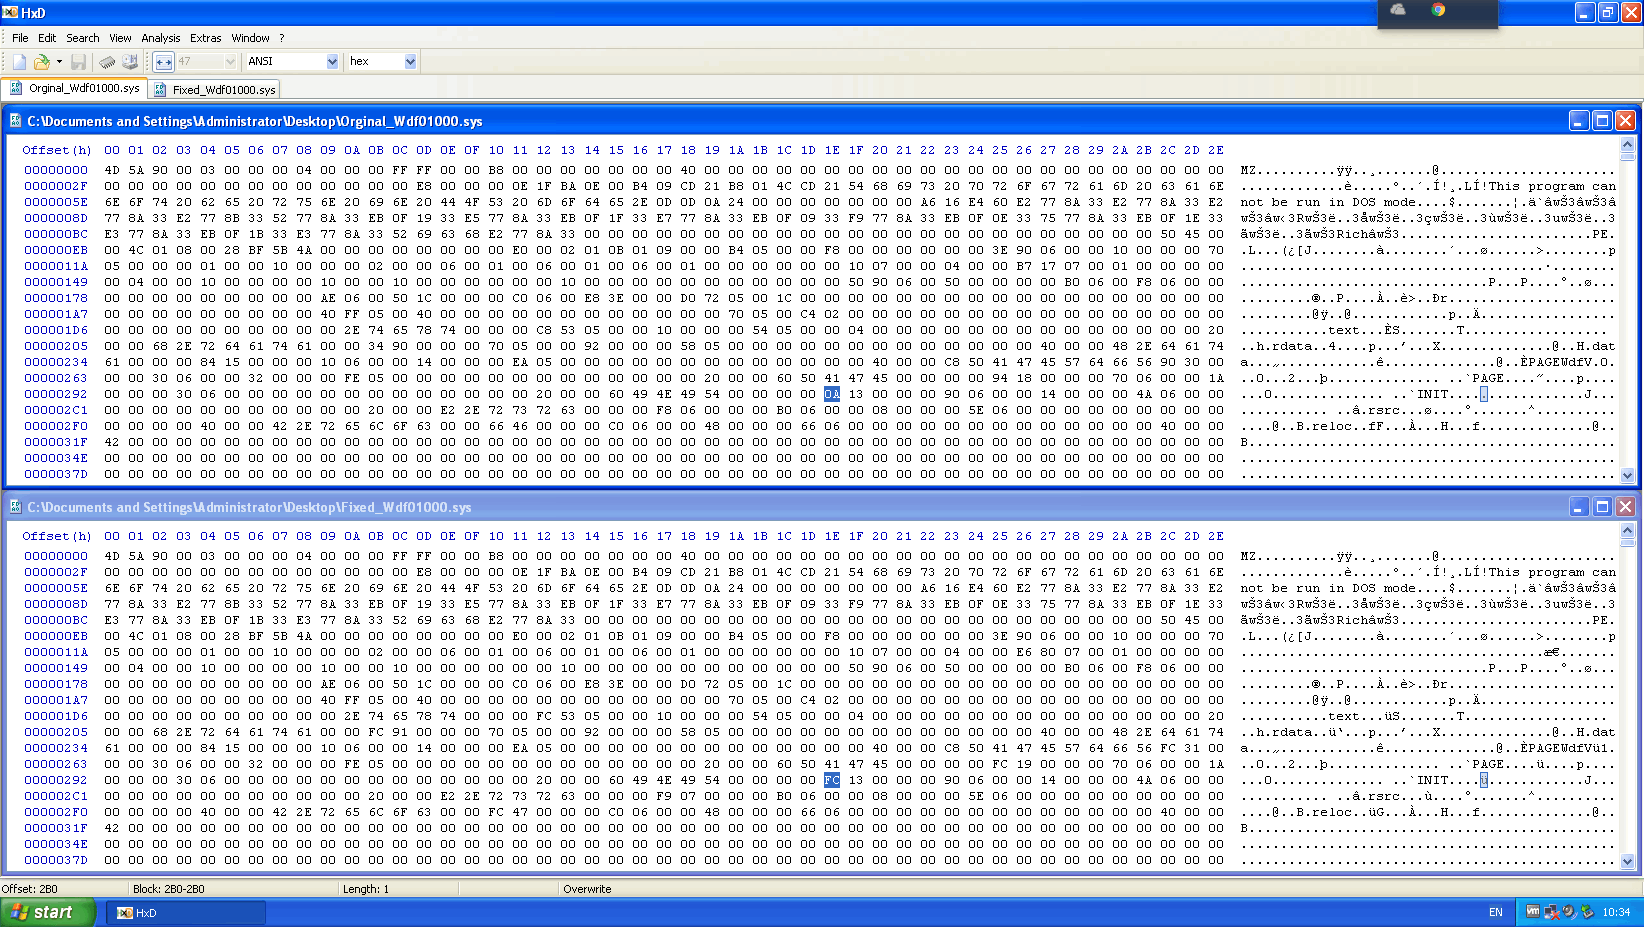Click highlighted decoded character in Fixed pane row 00000292
This screenshot has height=927, width=1644.
(x=1484, y=780)
